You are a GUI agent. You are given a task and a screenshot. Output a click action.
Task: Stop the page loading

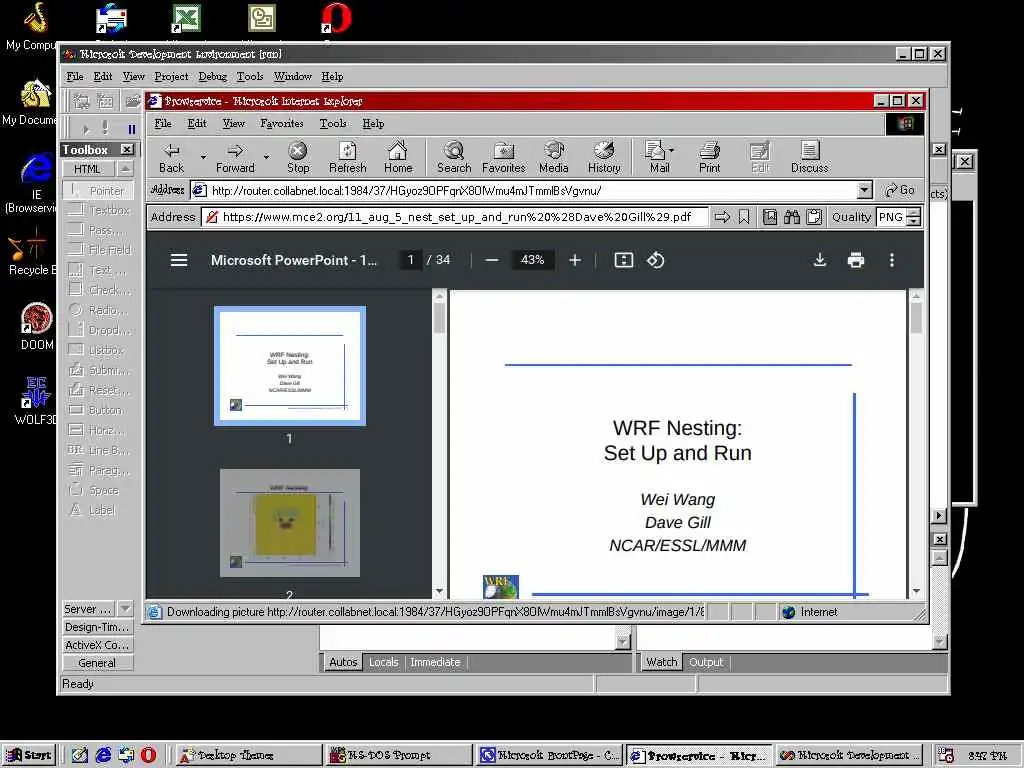[x=298, y=158]
